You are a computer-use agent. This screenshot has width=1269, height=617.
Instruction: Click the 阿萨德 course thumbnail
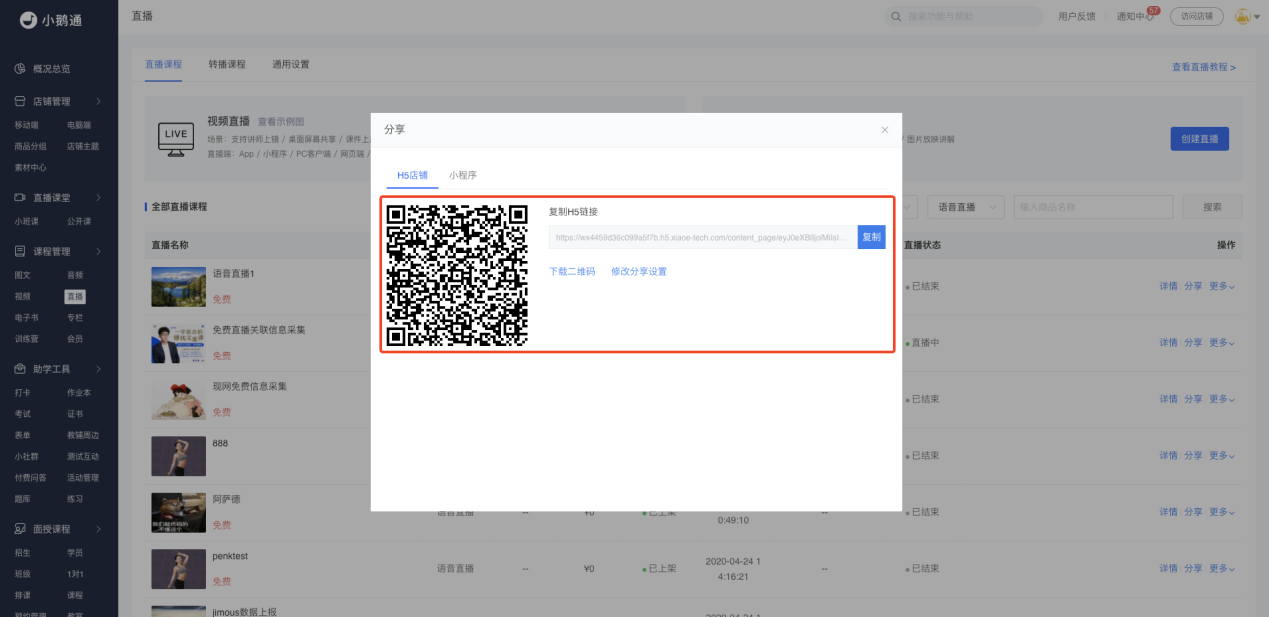click(x=178, y=512)
